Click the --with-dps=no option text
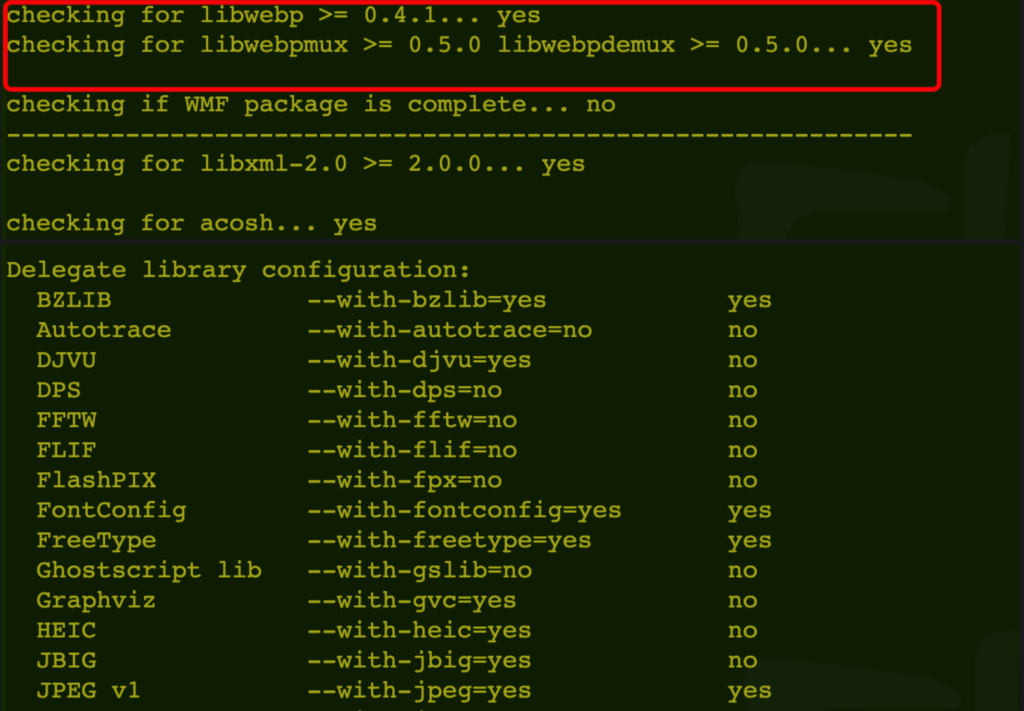This screenshot has height=711, width=1024. (404, 390)
